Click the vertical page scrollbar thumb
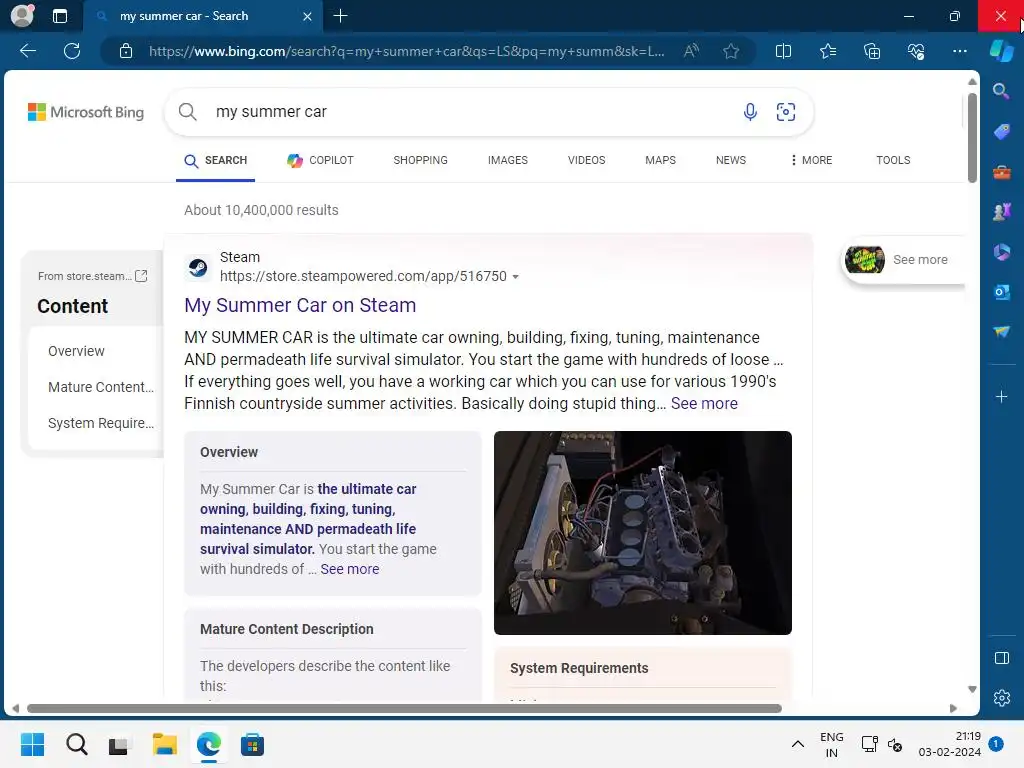Viewport: 1024px width, 768px height. (x=972, y=137)
